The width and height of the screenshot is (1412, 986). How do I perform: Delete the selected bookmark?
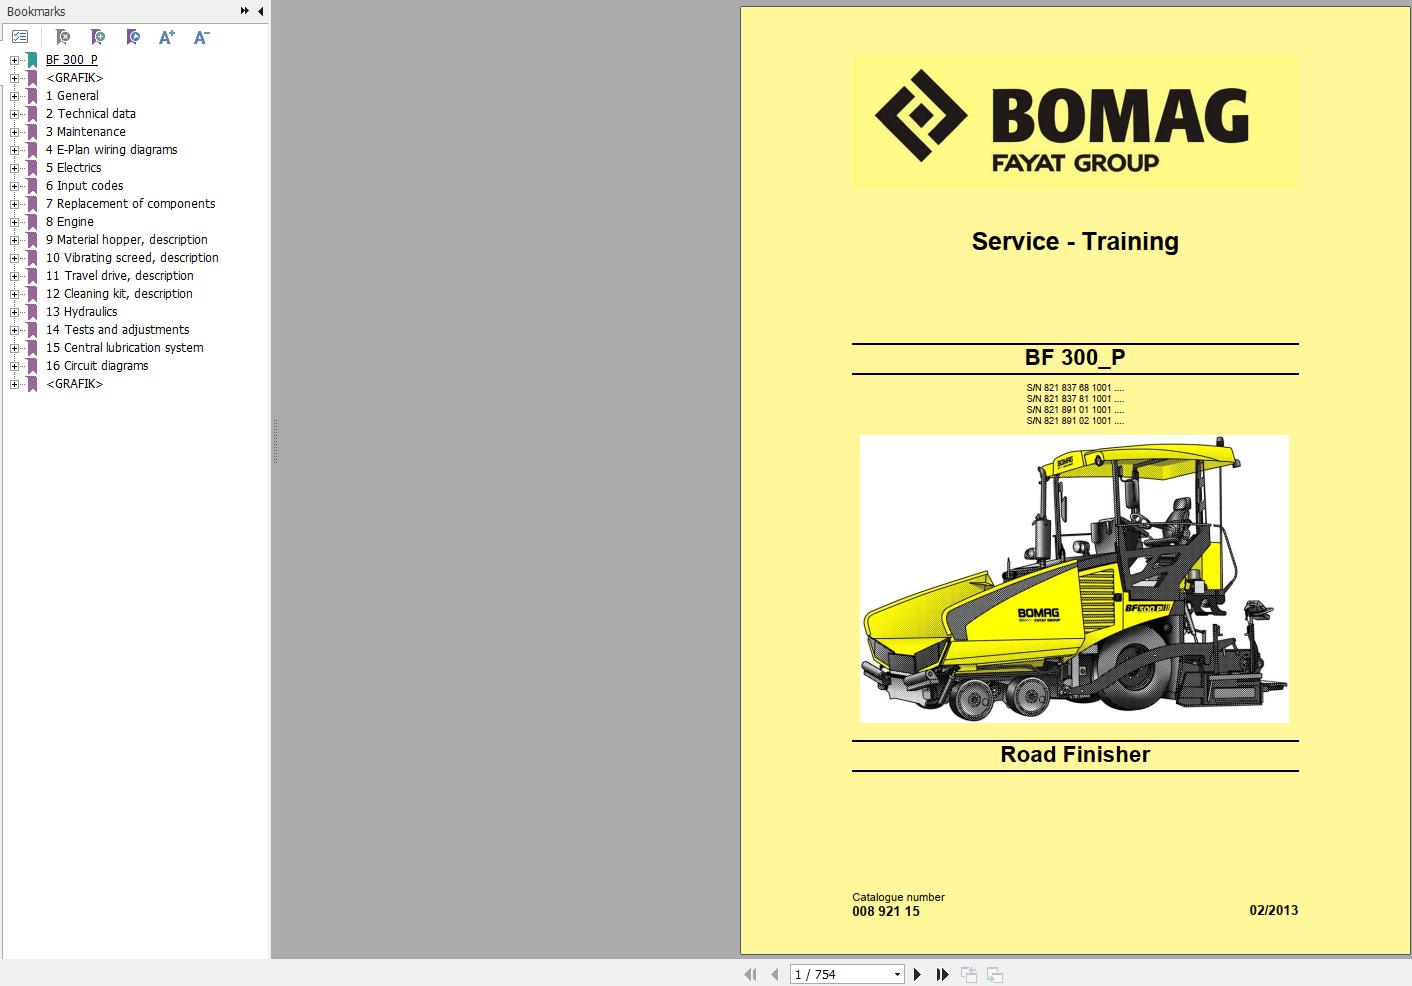click(62, 36)
